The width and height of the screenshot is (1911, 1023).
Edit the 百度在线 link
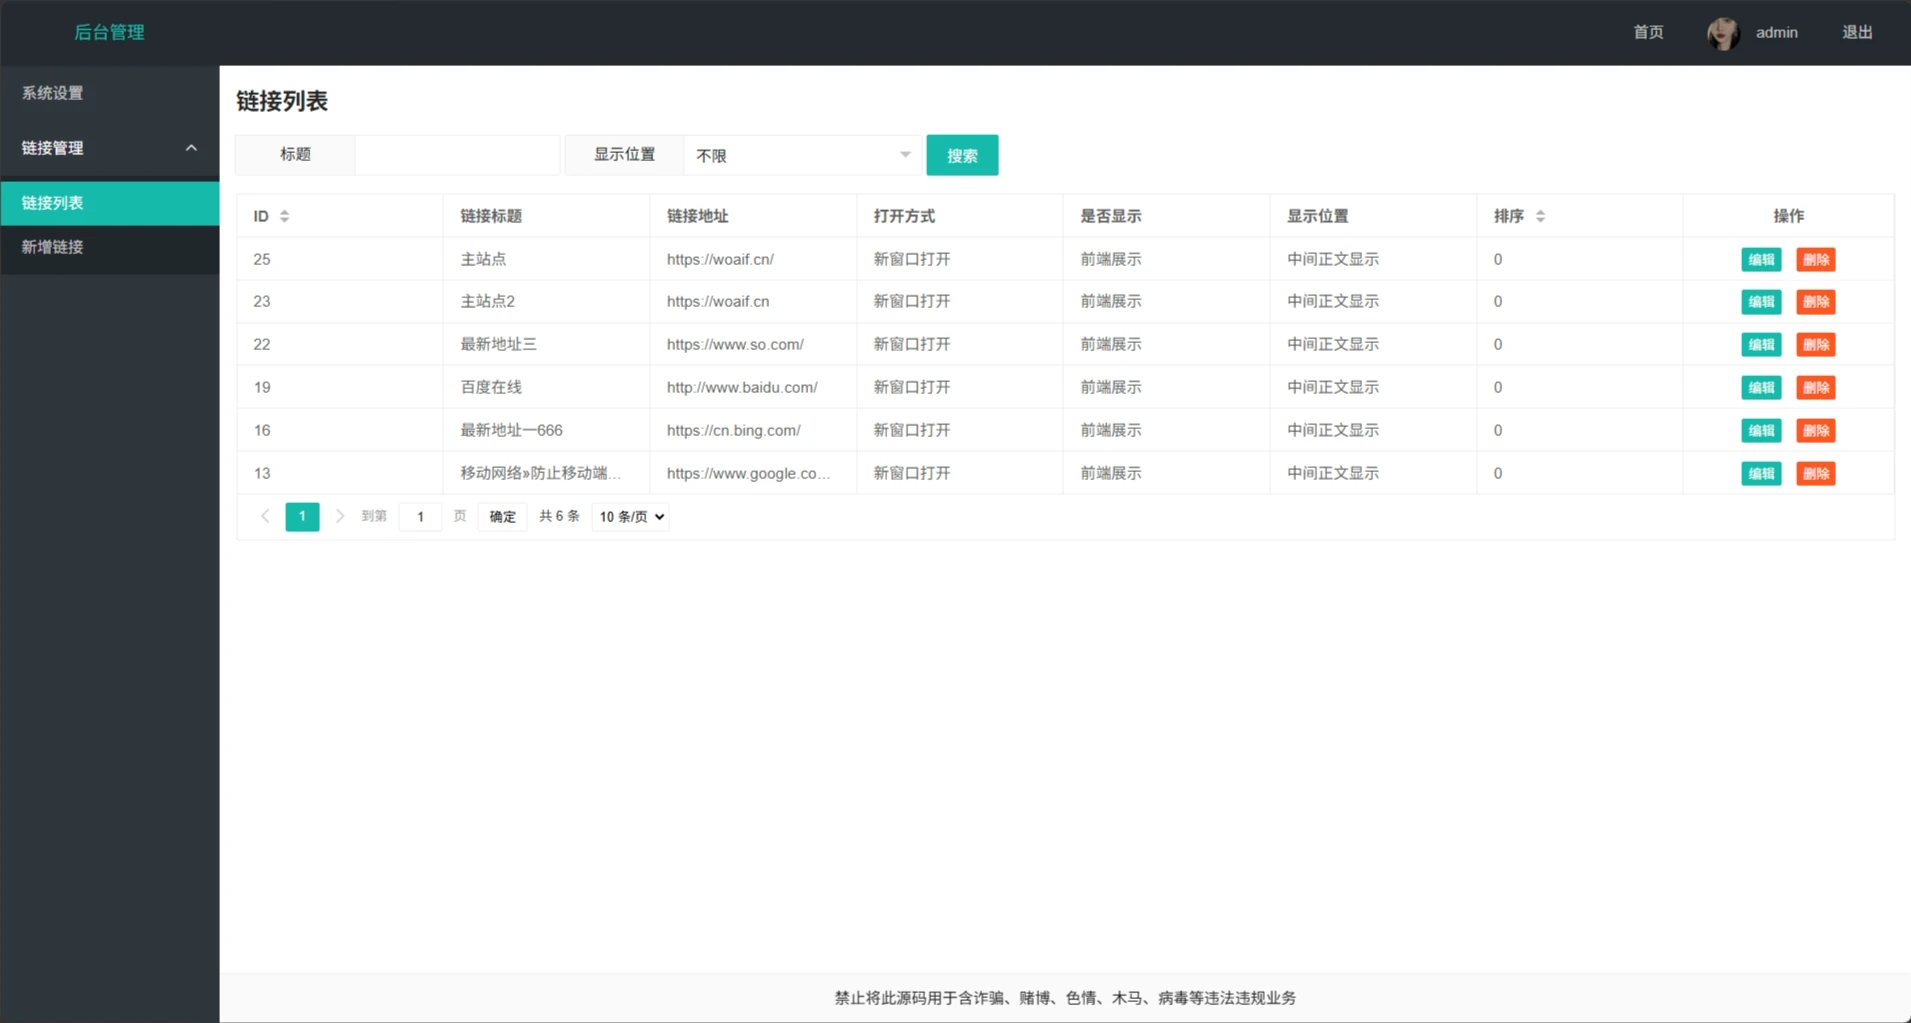pyautogui.click(x=1761, y=388)
